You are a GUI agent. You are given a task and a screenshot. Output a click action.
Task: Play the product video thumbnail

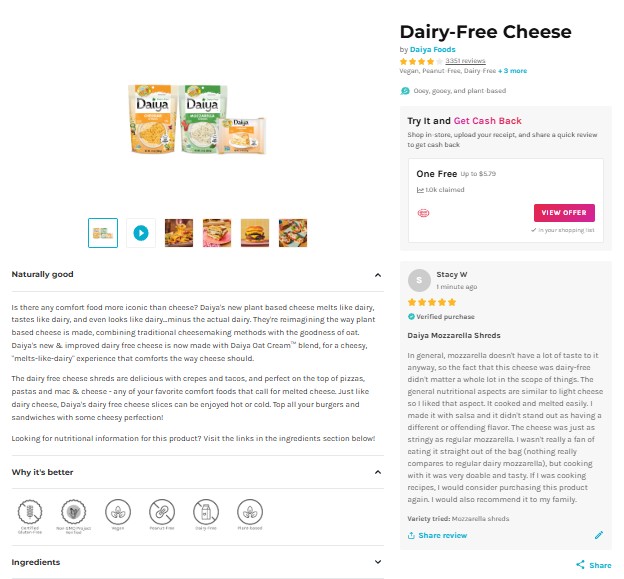point(141,233)
